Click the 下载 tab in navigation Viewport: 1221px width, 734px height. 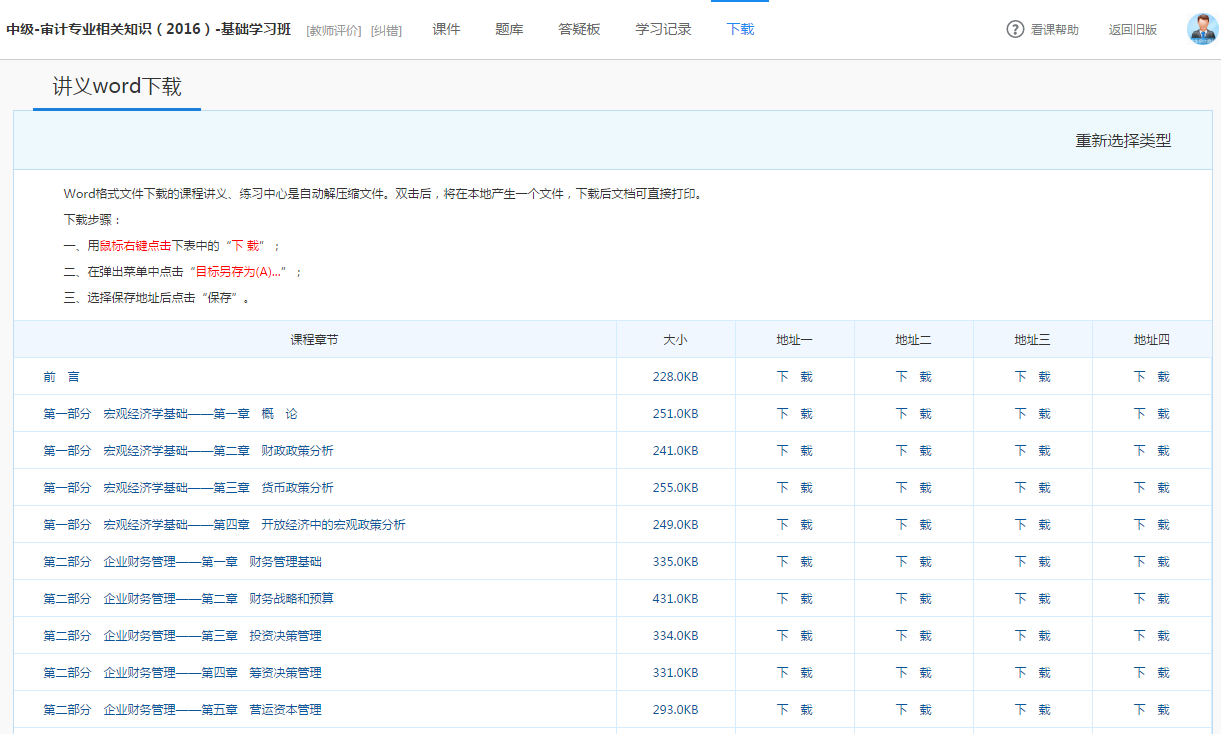pyautogui.click(x=740, y=29)
